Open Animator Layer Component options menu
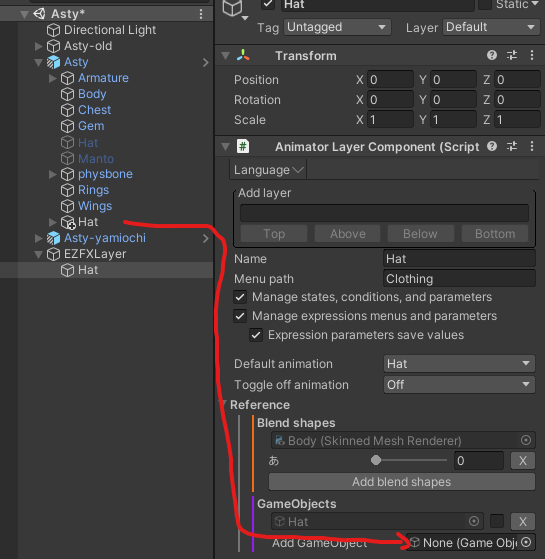The image size is (545, 559). (x=532, y=146)
